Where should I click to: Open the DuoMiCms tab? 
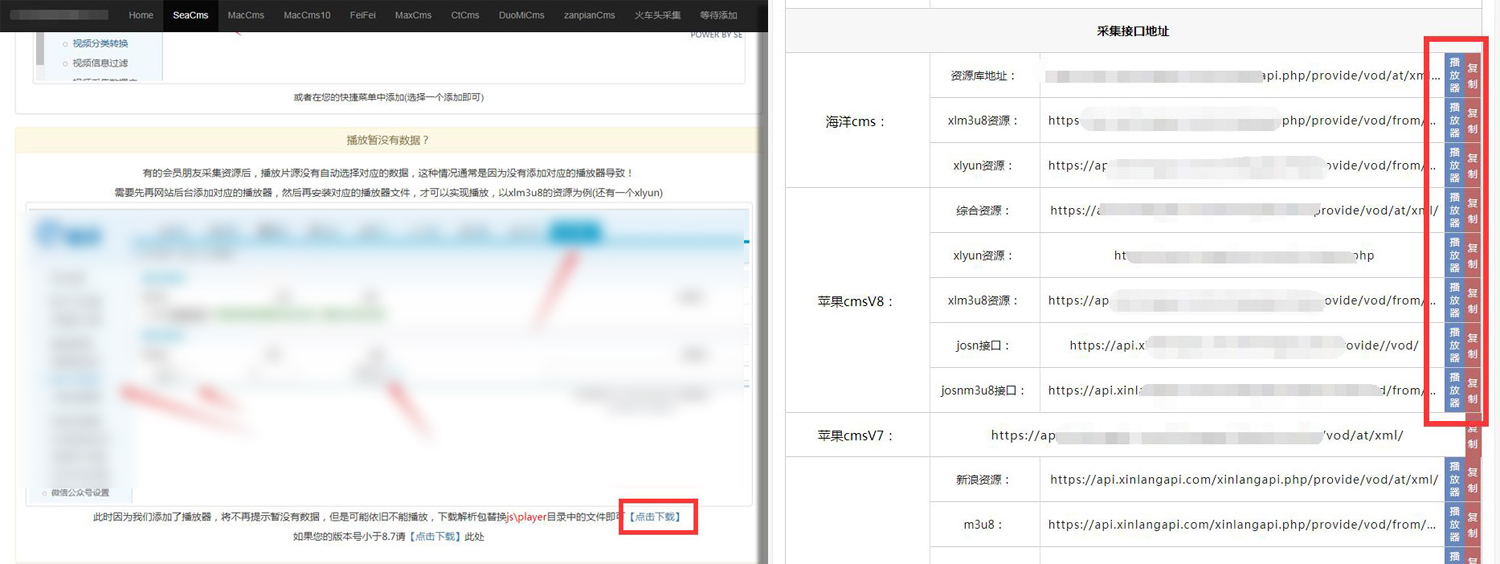(521, 15)
